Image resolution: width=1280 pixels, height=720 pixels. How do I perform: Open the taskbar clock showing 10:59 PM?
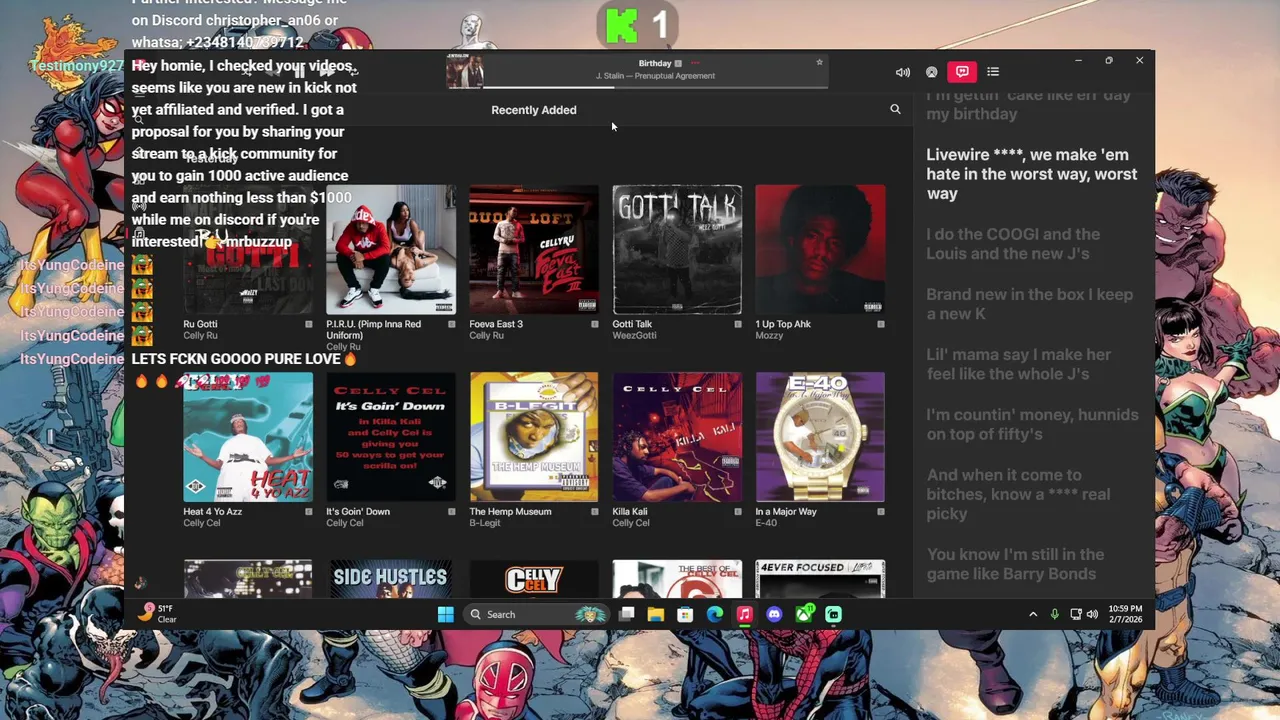tap(1125, 614)
